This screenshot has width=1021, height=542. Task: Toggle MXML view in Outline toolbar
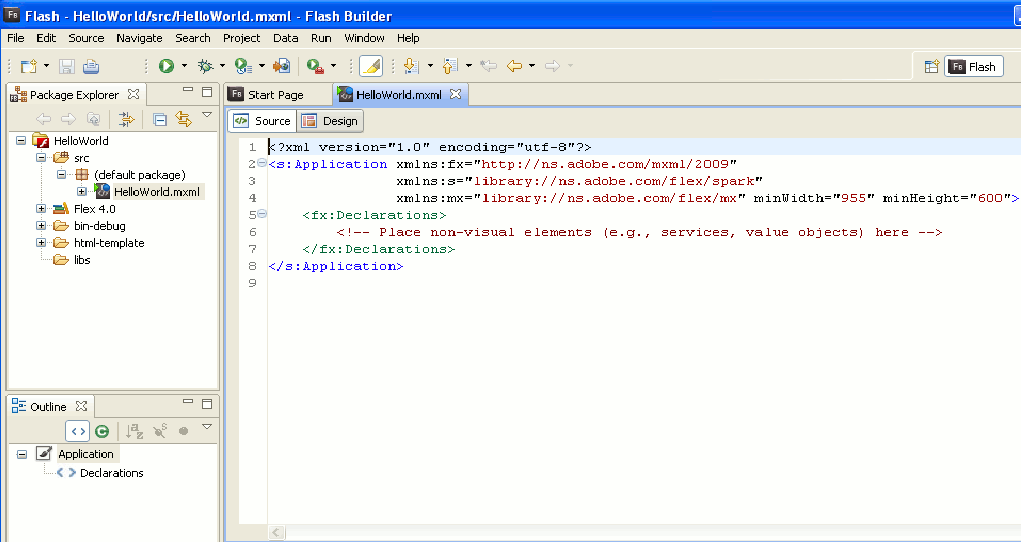[x=77, y=431]
